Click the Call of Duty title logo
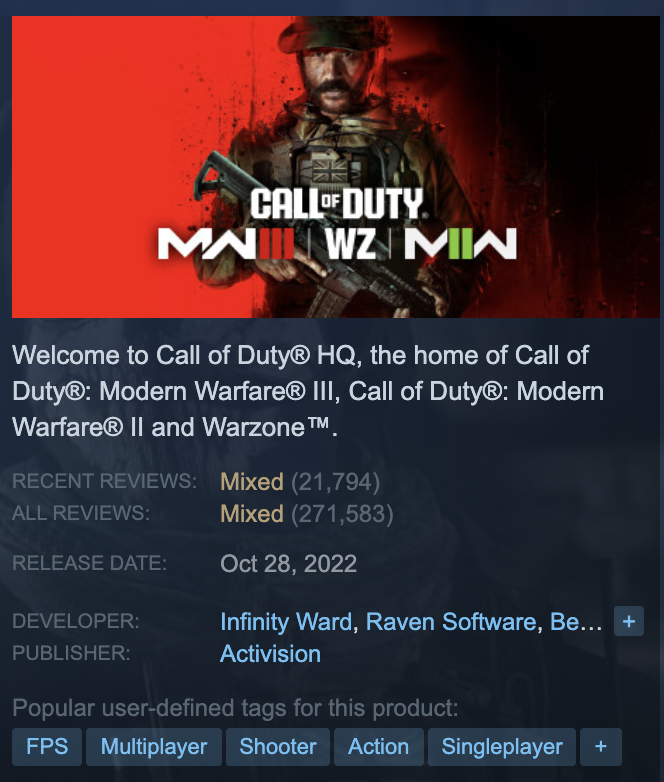Viewport: 664px width, 782px height. point(338,203)
